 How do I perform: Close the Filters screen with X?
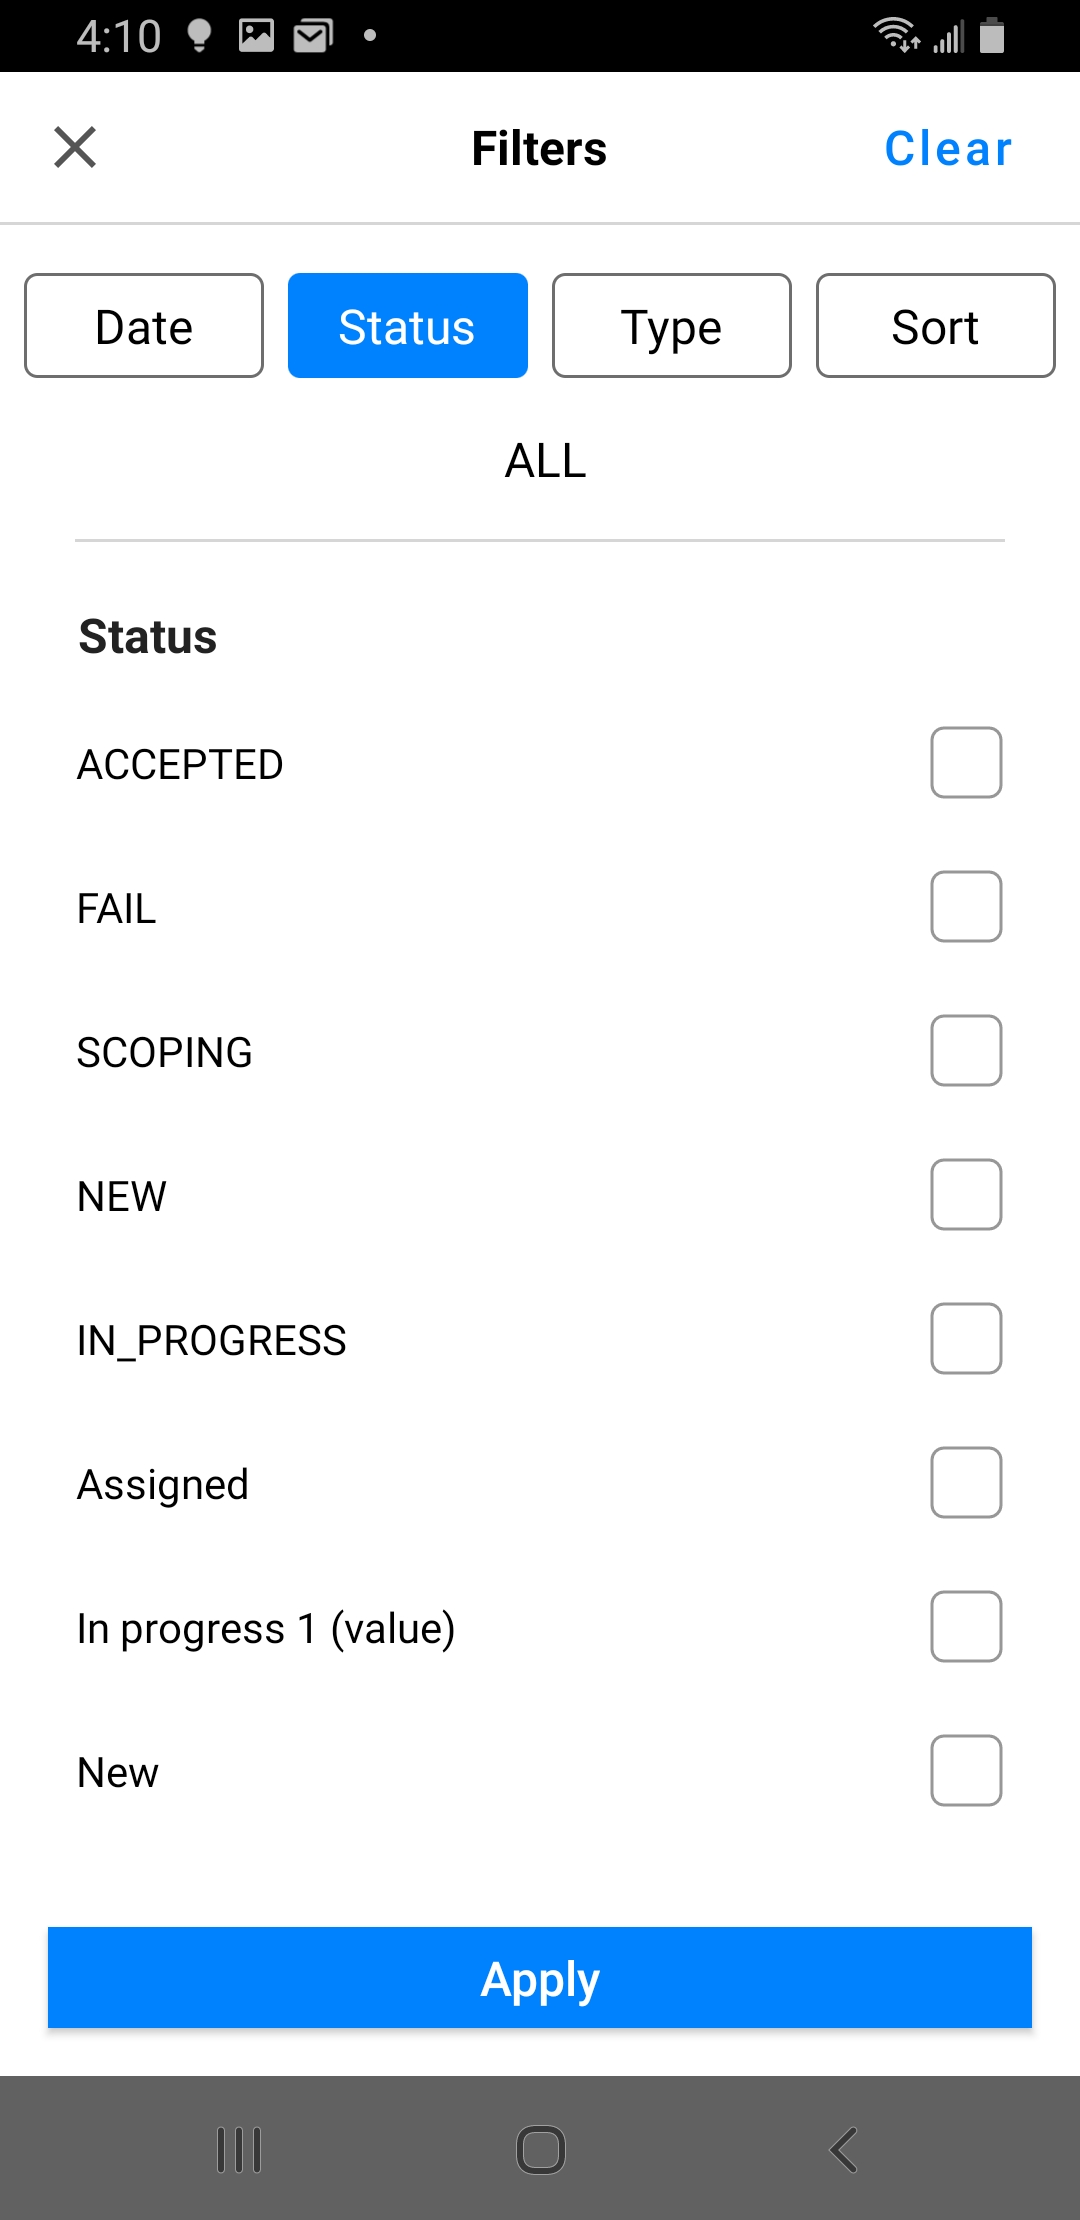pyautogui.click(x=75, y=148)
